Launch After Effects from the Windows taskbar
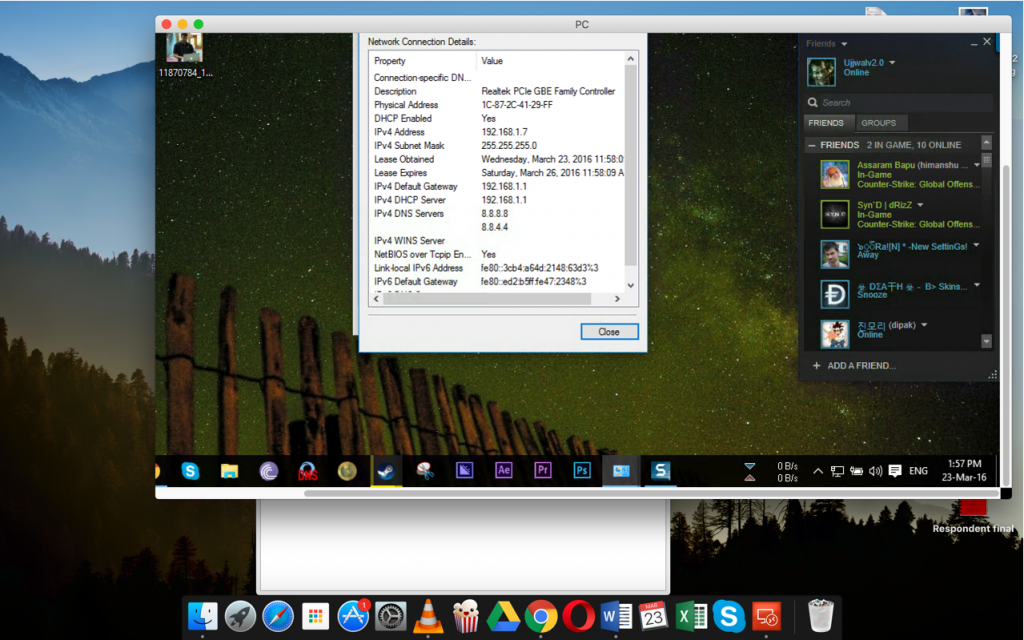 click(504, 470)
